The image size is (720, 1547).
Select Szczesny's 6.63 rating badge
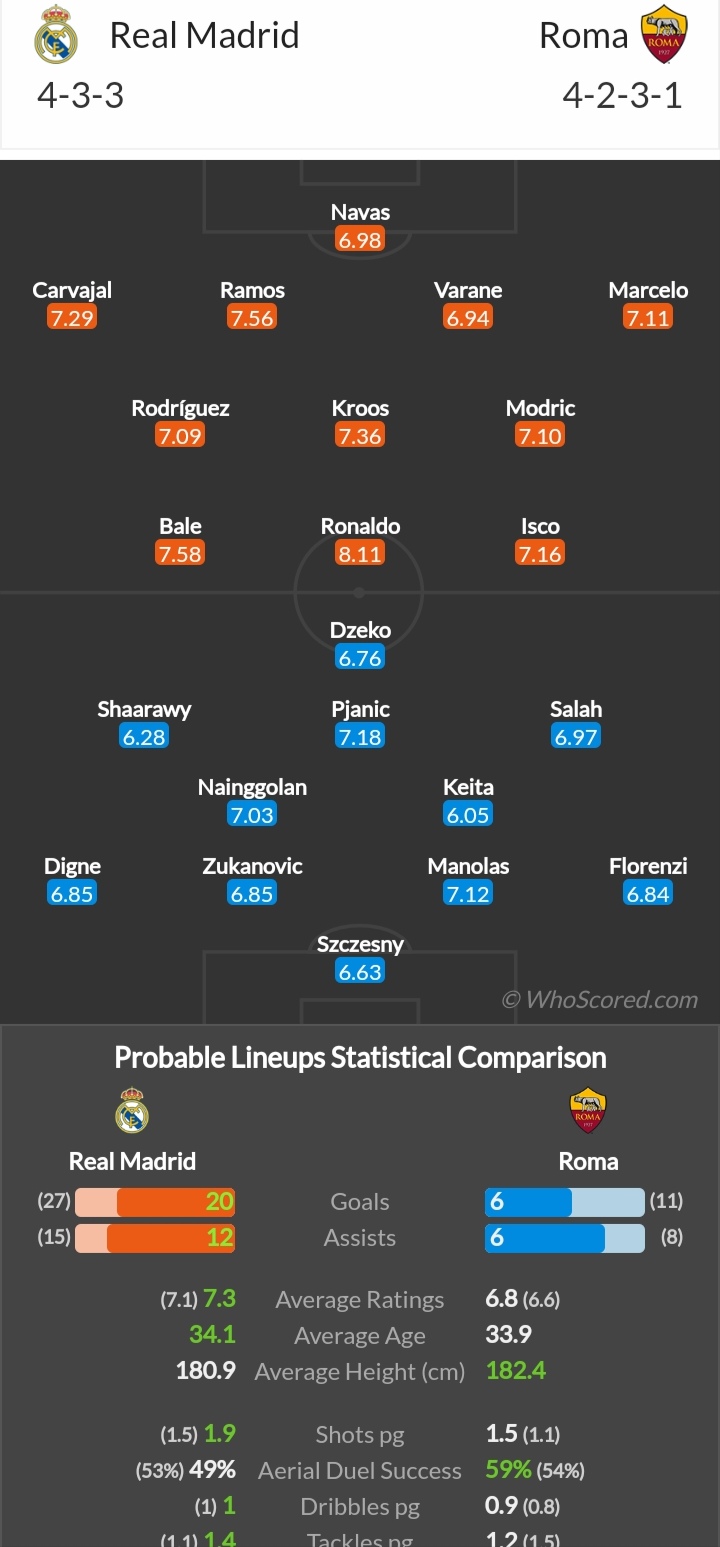pyautogui.click(x=360, y=972)
